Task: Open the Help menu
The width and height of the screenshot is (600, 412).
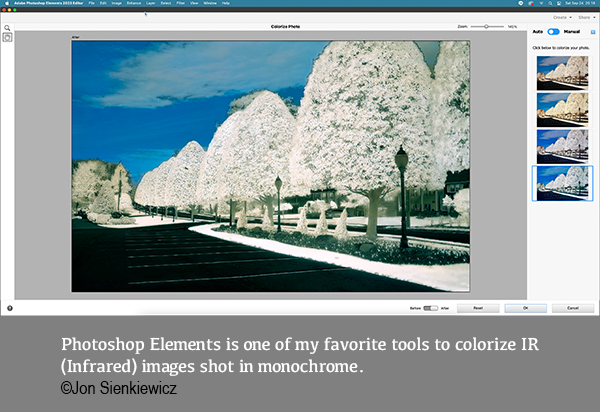Action: click(226, 3)
